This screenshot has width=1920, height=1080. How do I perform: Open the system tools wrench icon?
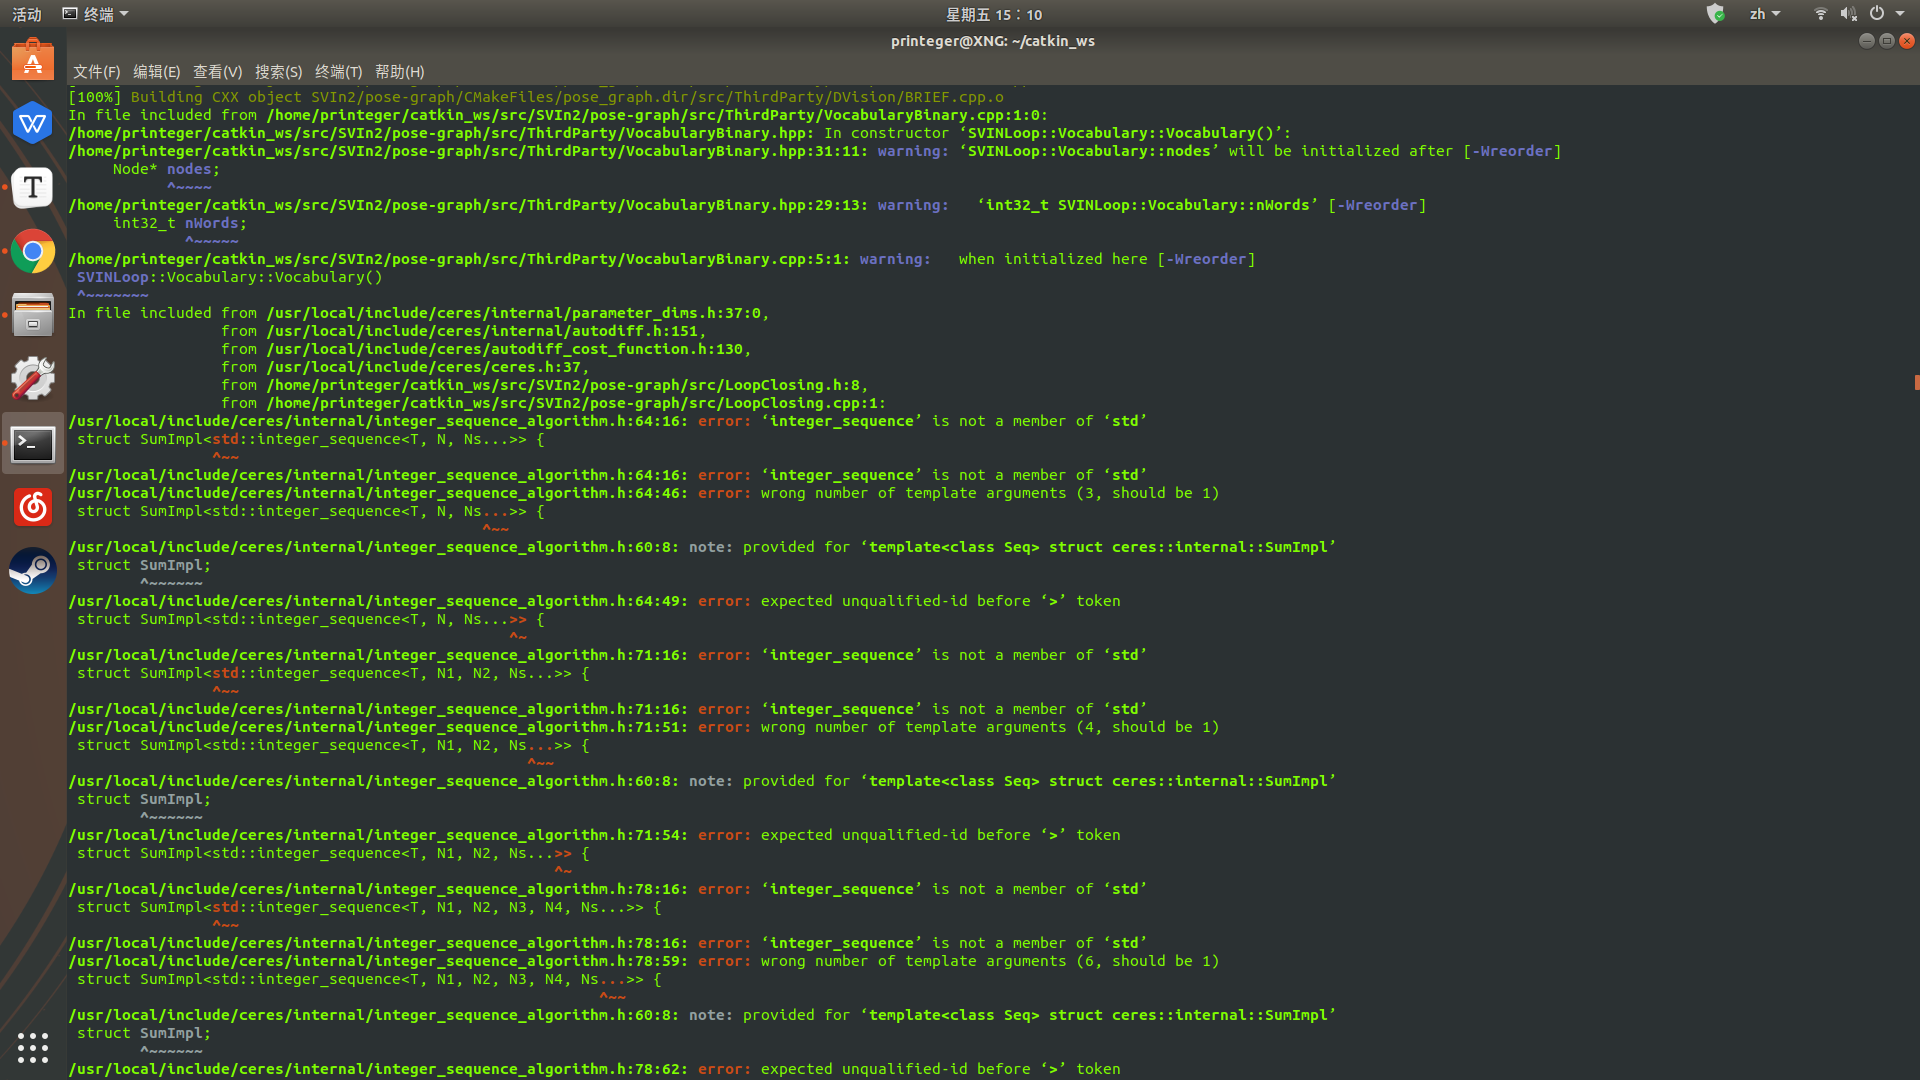pyautogui.click(x=33, y=379)
